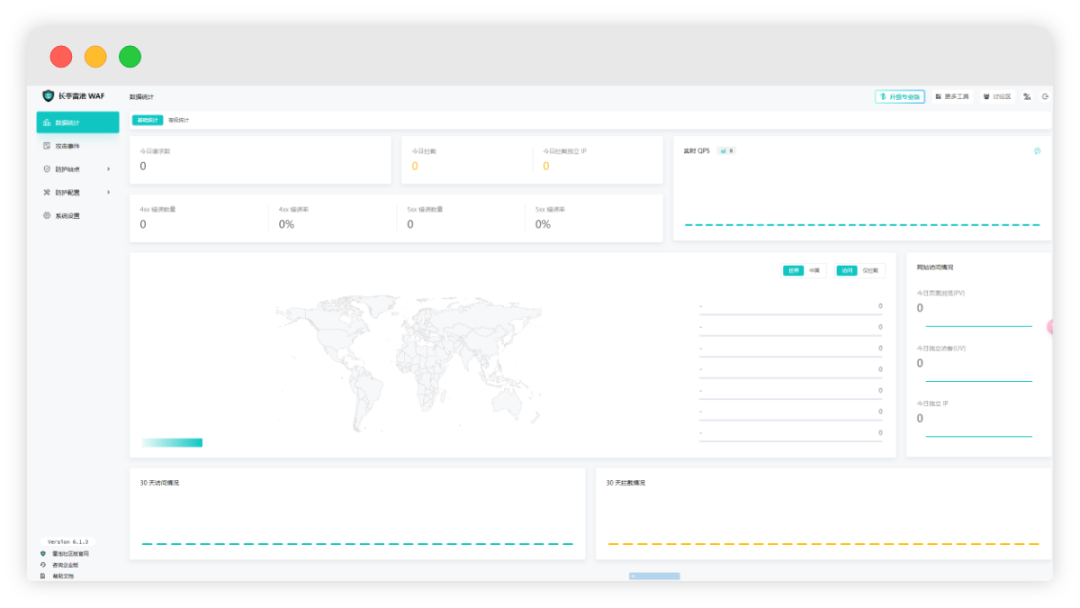Click the Version 6.1.3 label
1080x608 pixels.
[x=68, y=542]
